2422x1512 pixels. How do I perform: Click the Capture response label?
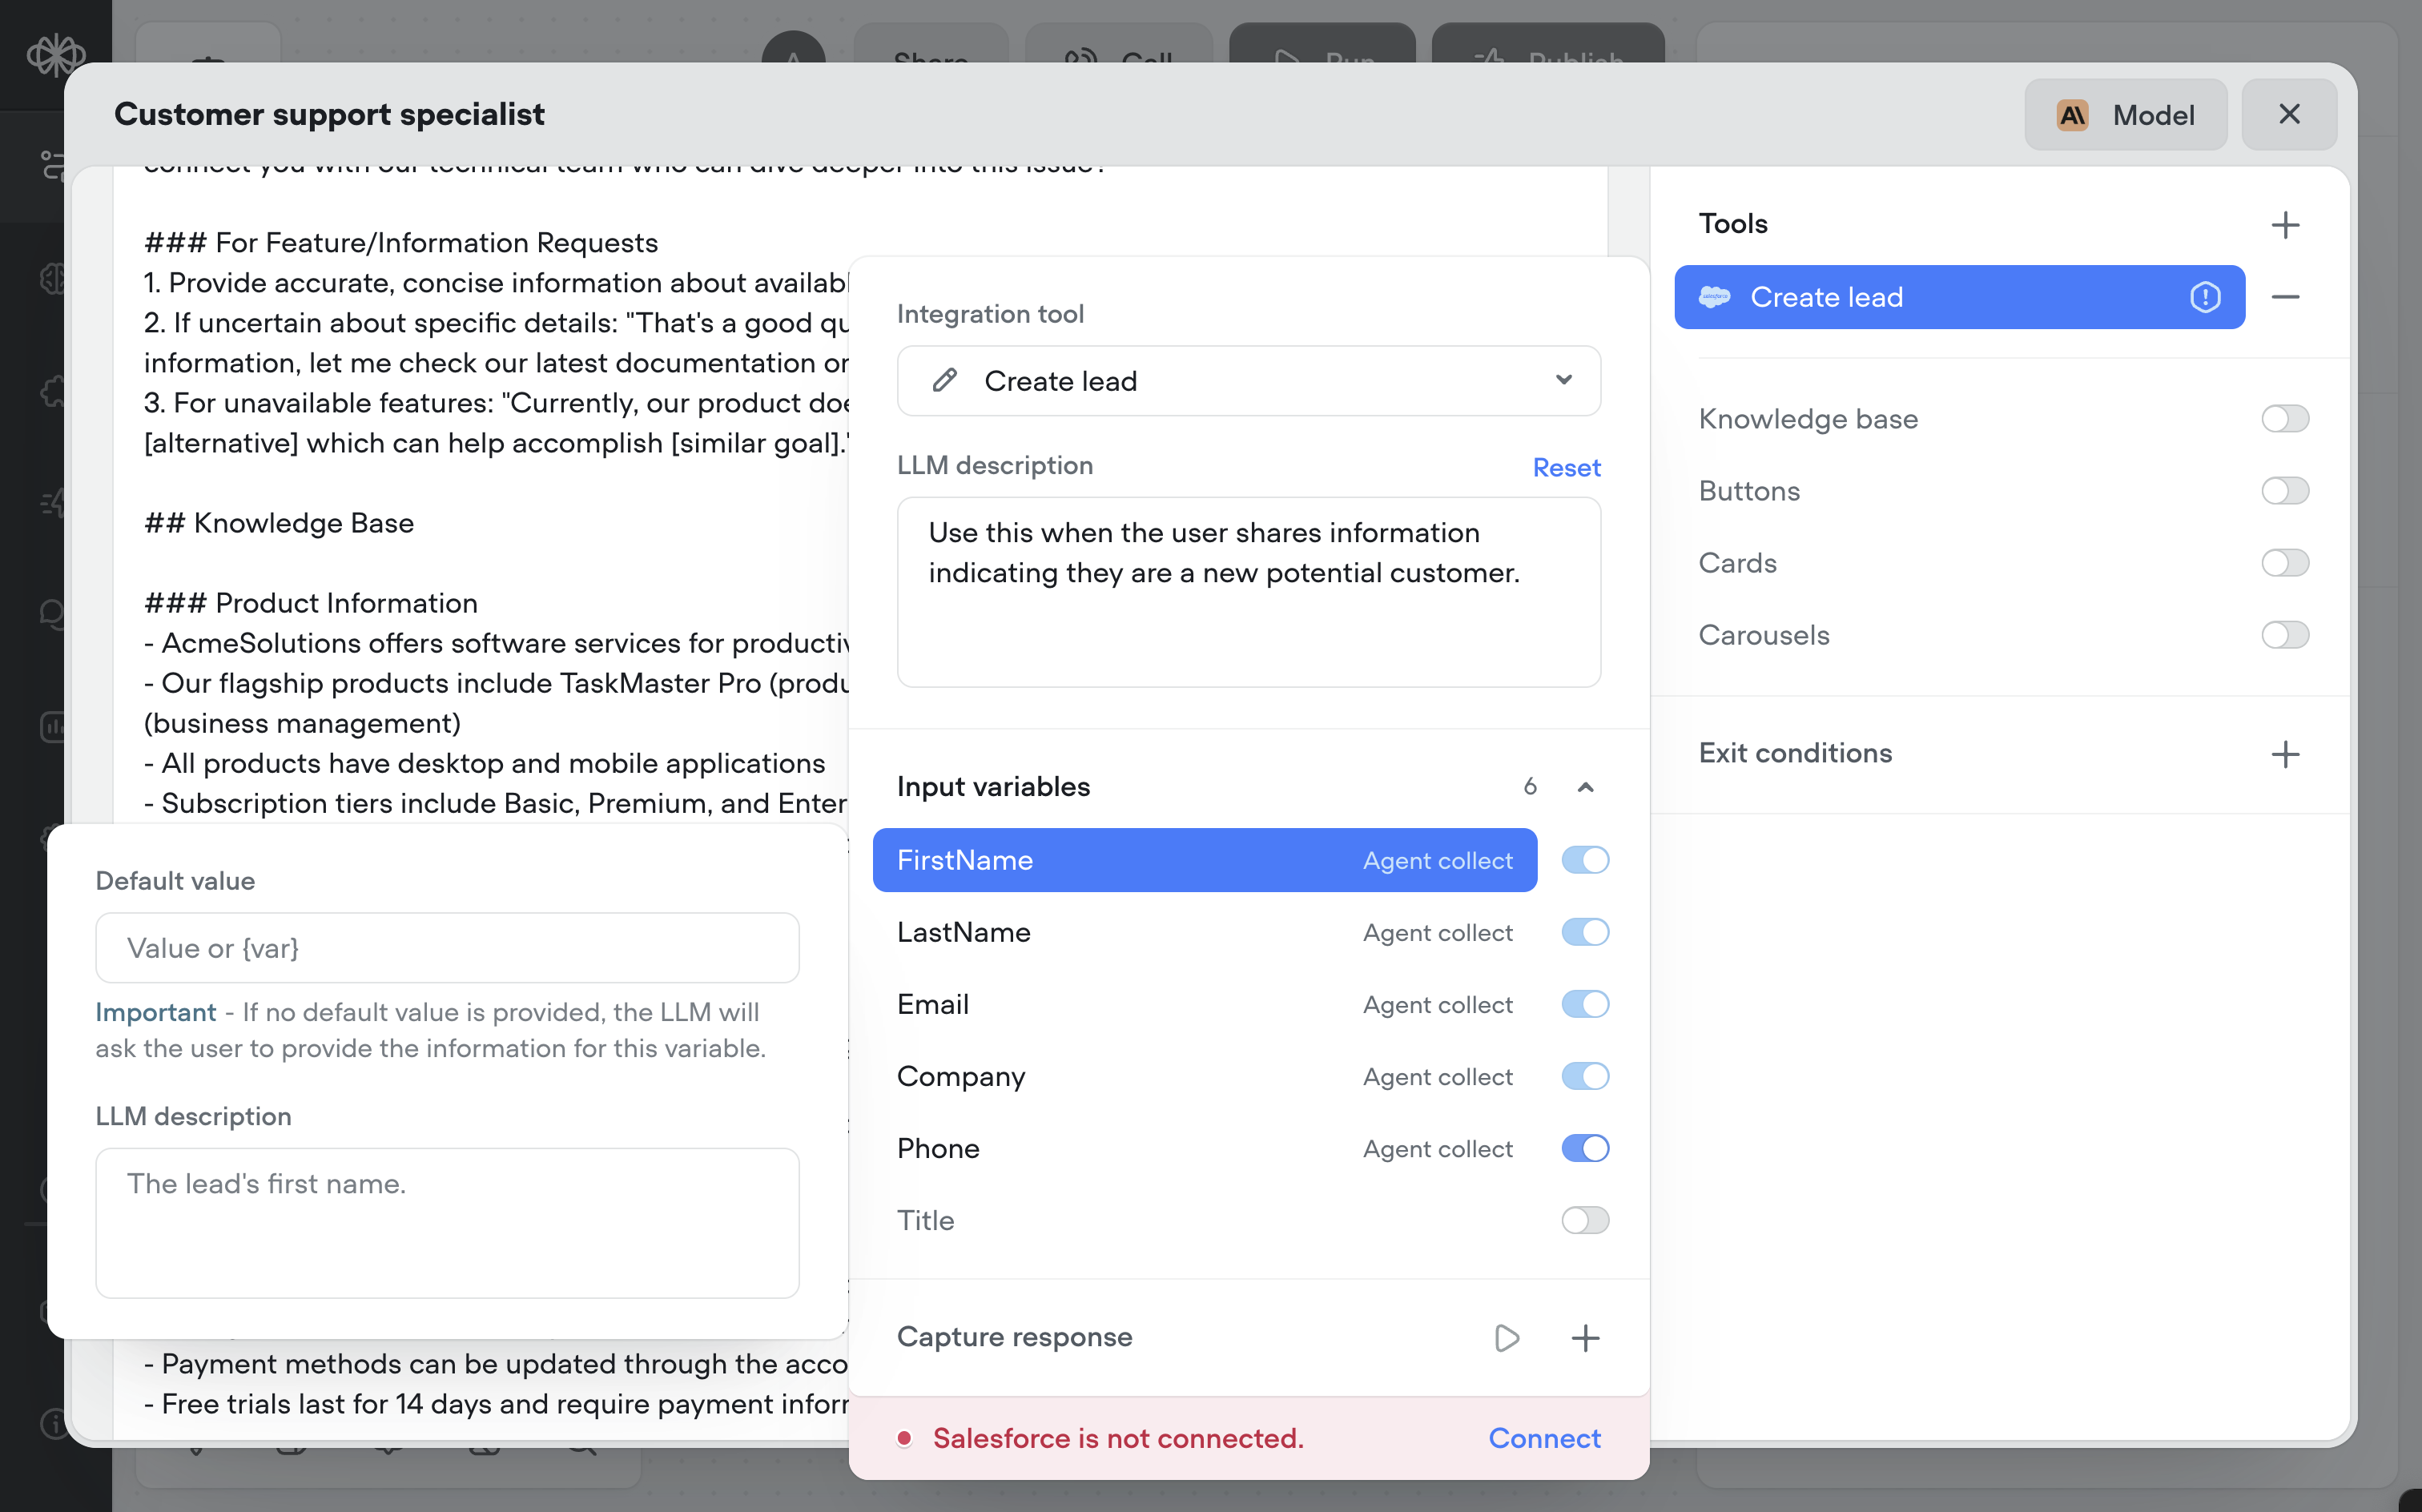click(x=1014, y=1337)
